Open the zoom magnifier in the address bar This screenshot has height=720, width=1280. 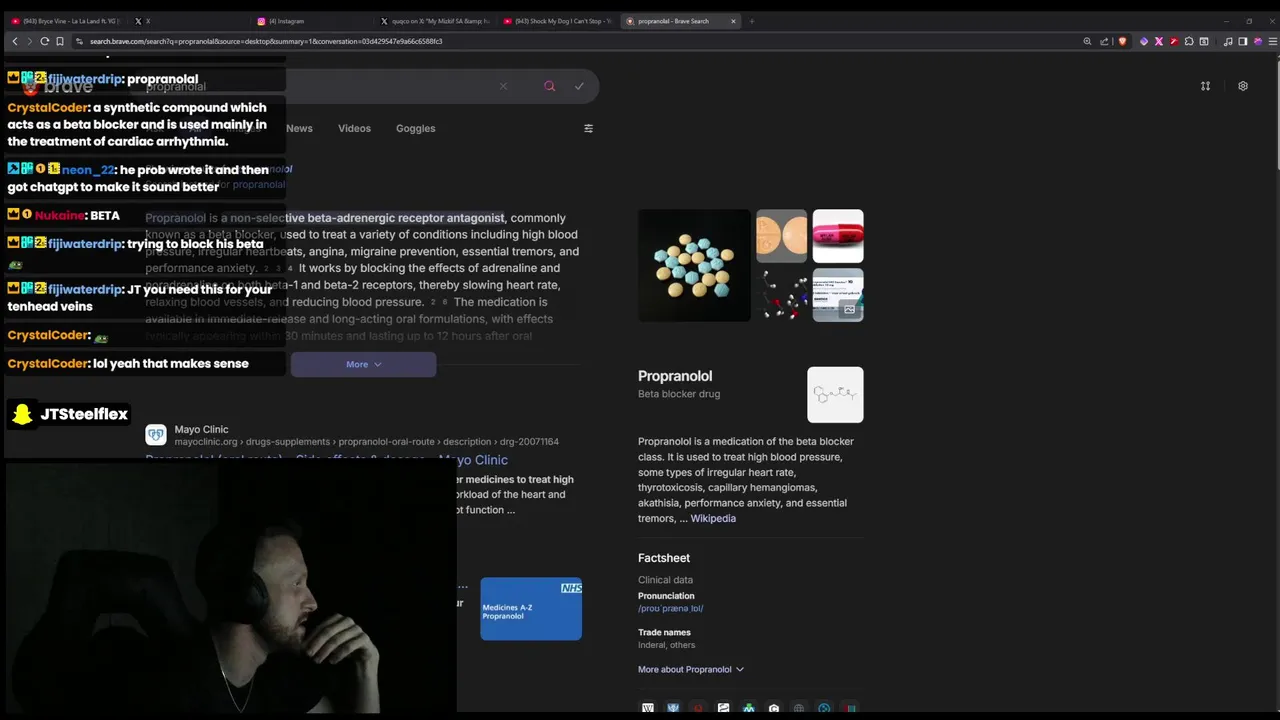(1087, 41)
